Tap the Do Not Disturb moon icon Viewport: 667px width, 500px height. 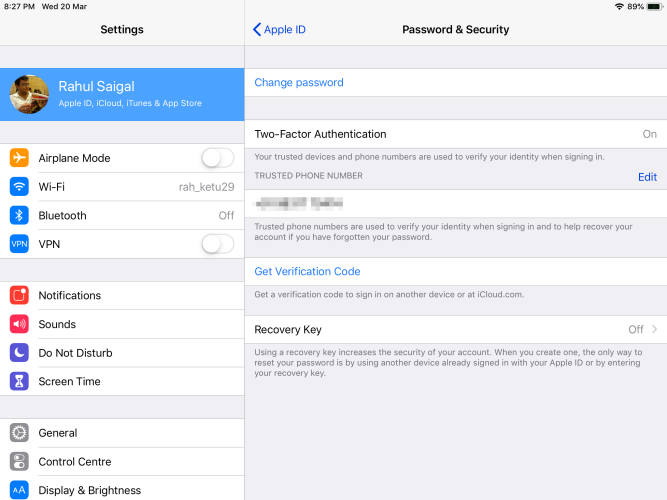(x=19, y=353)
